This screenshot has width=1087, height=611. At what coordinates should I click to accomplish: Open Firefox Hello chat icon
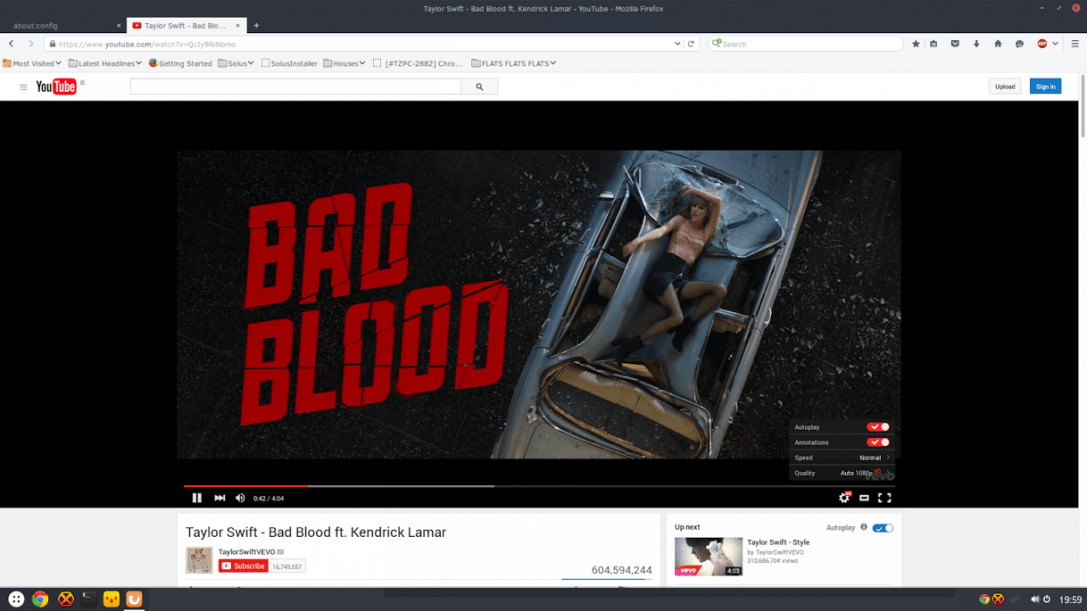point(1019,44)
